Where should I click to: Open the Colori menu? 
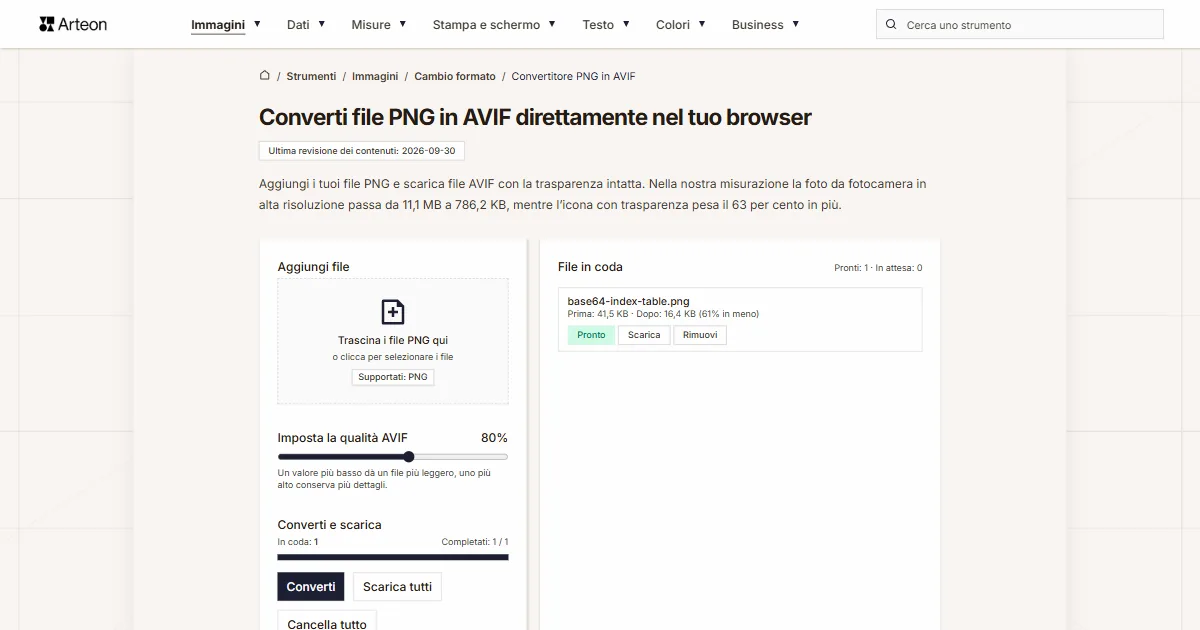coord(673,24)
